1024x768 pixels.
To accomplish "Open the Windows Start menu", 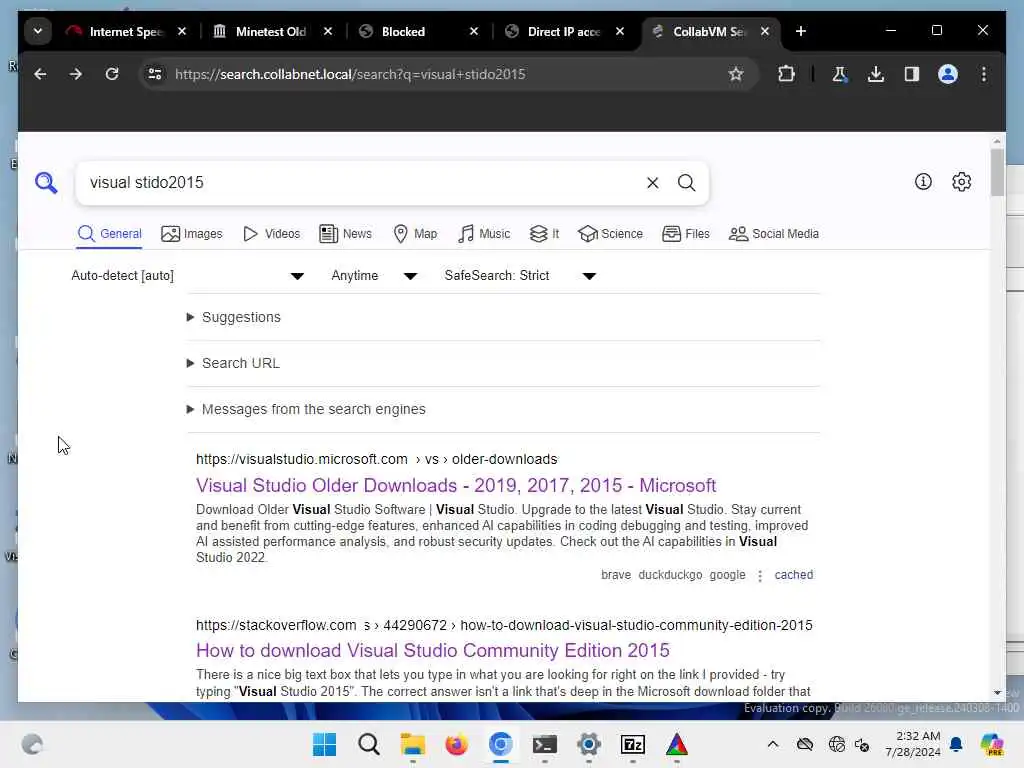I will click(x=324, y=744).
